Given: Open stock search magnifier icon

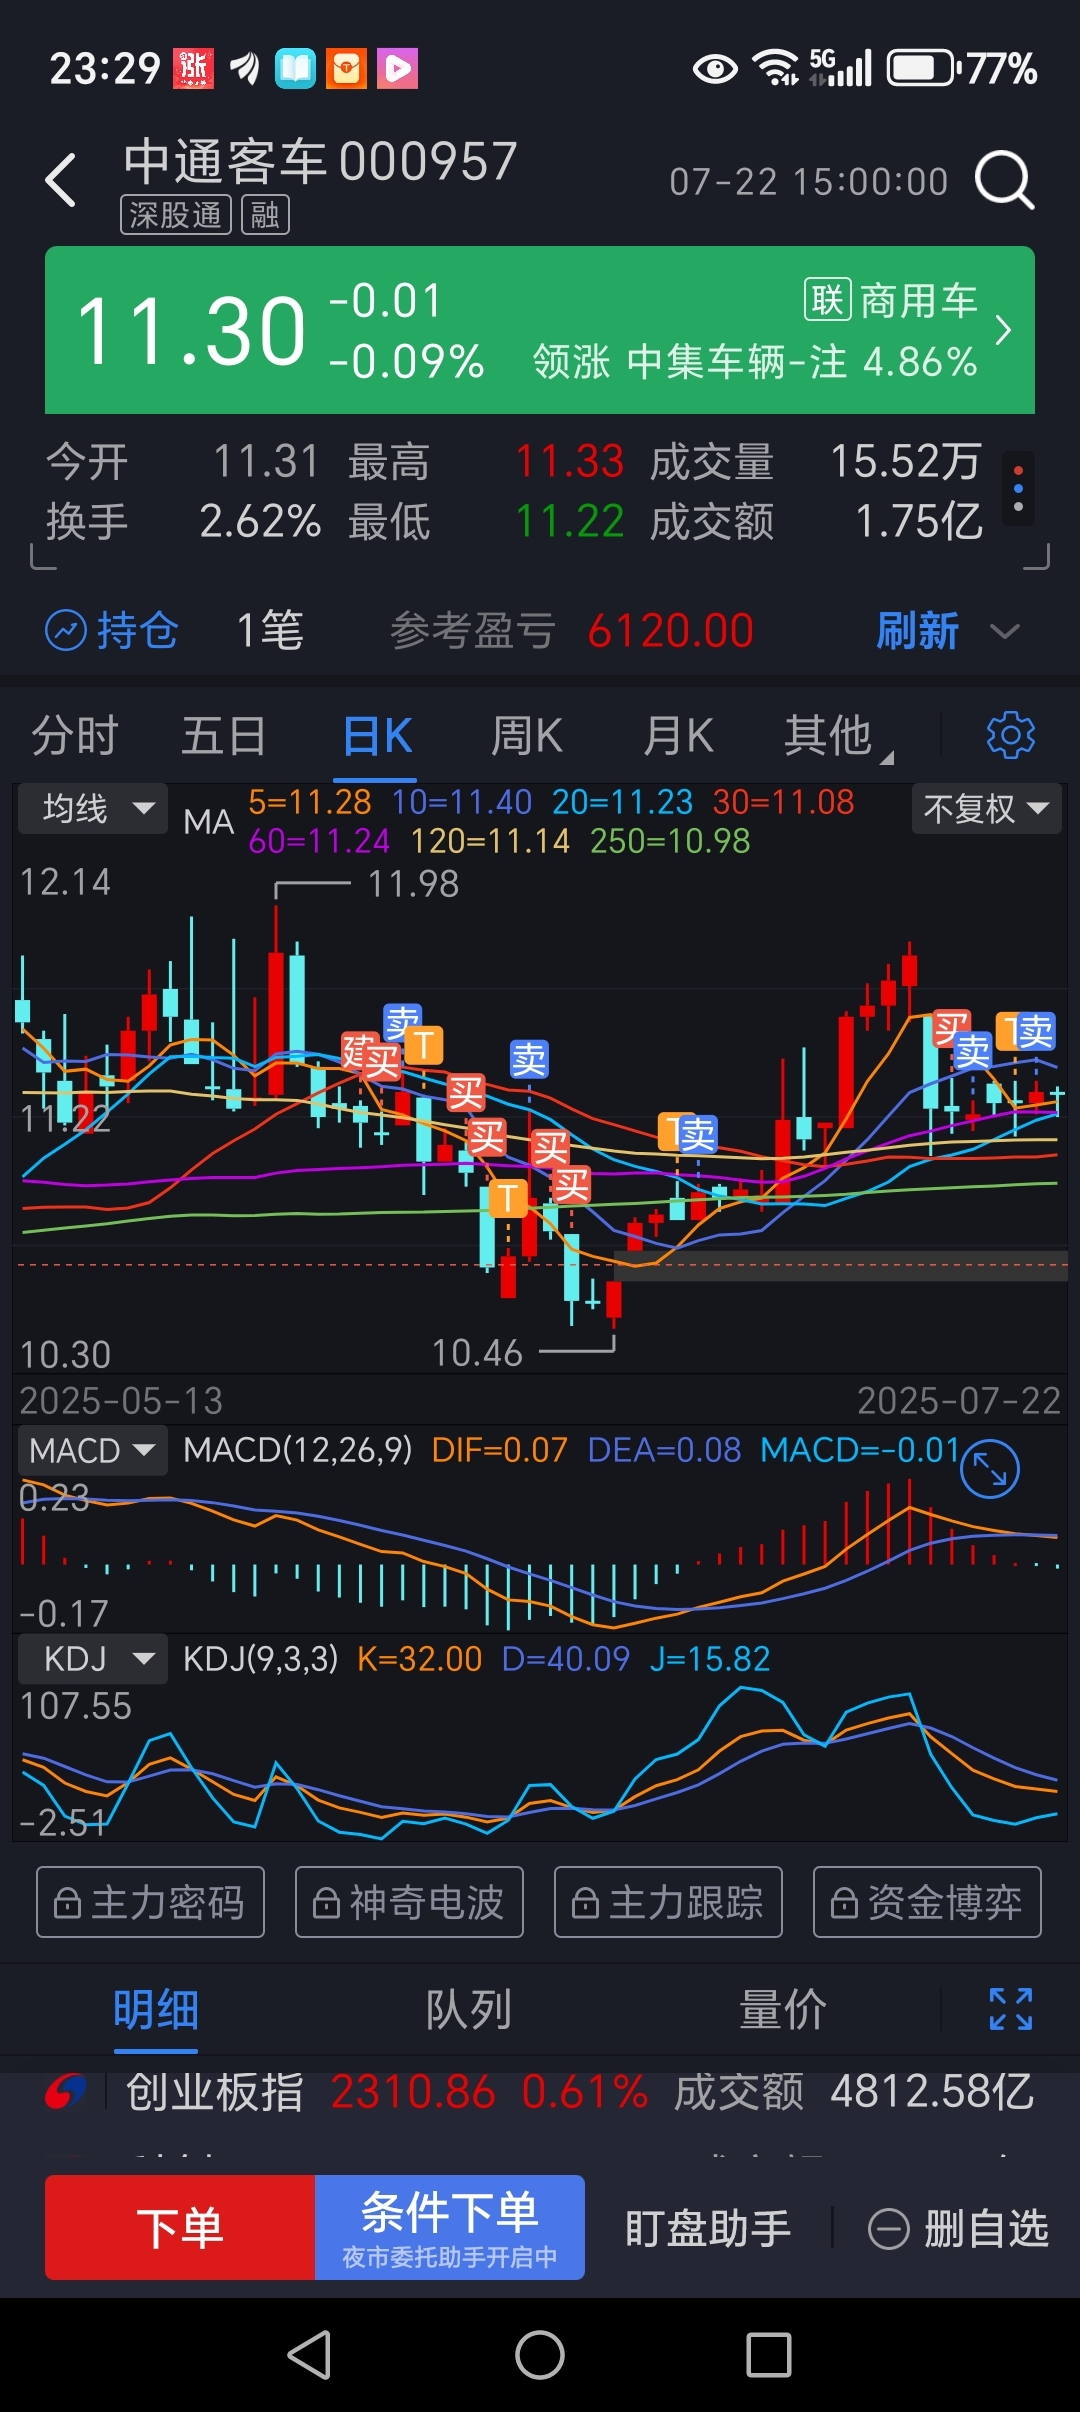Looking at the screenshot, I should [x=1004, y=180].
